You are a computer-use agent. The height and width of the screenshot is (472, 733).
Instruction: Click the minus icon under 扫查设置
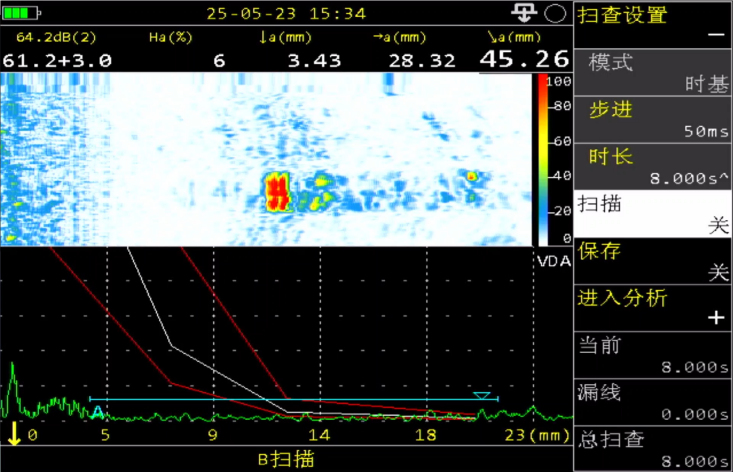click(x=715, y=34)
